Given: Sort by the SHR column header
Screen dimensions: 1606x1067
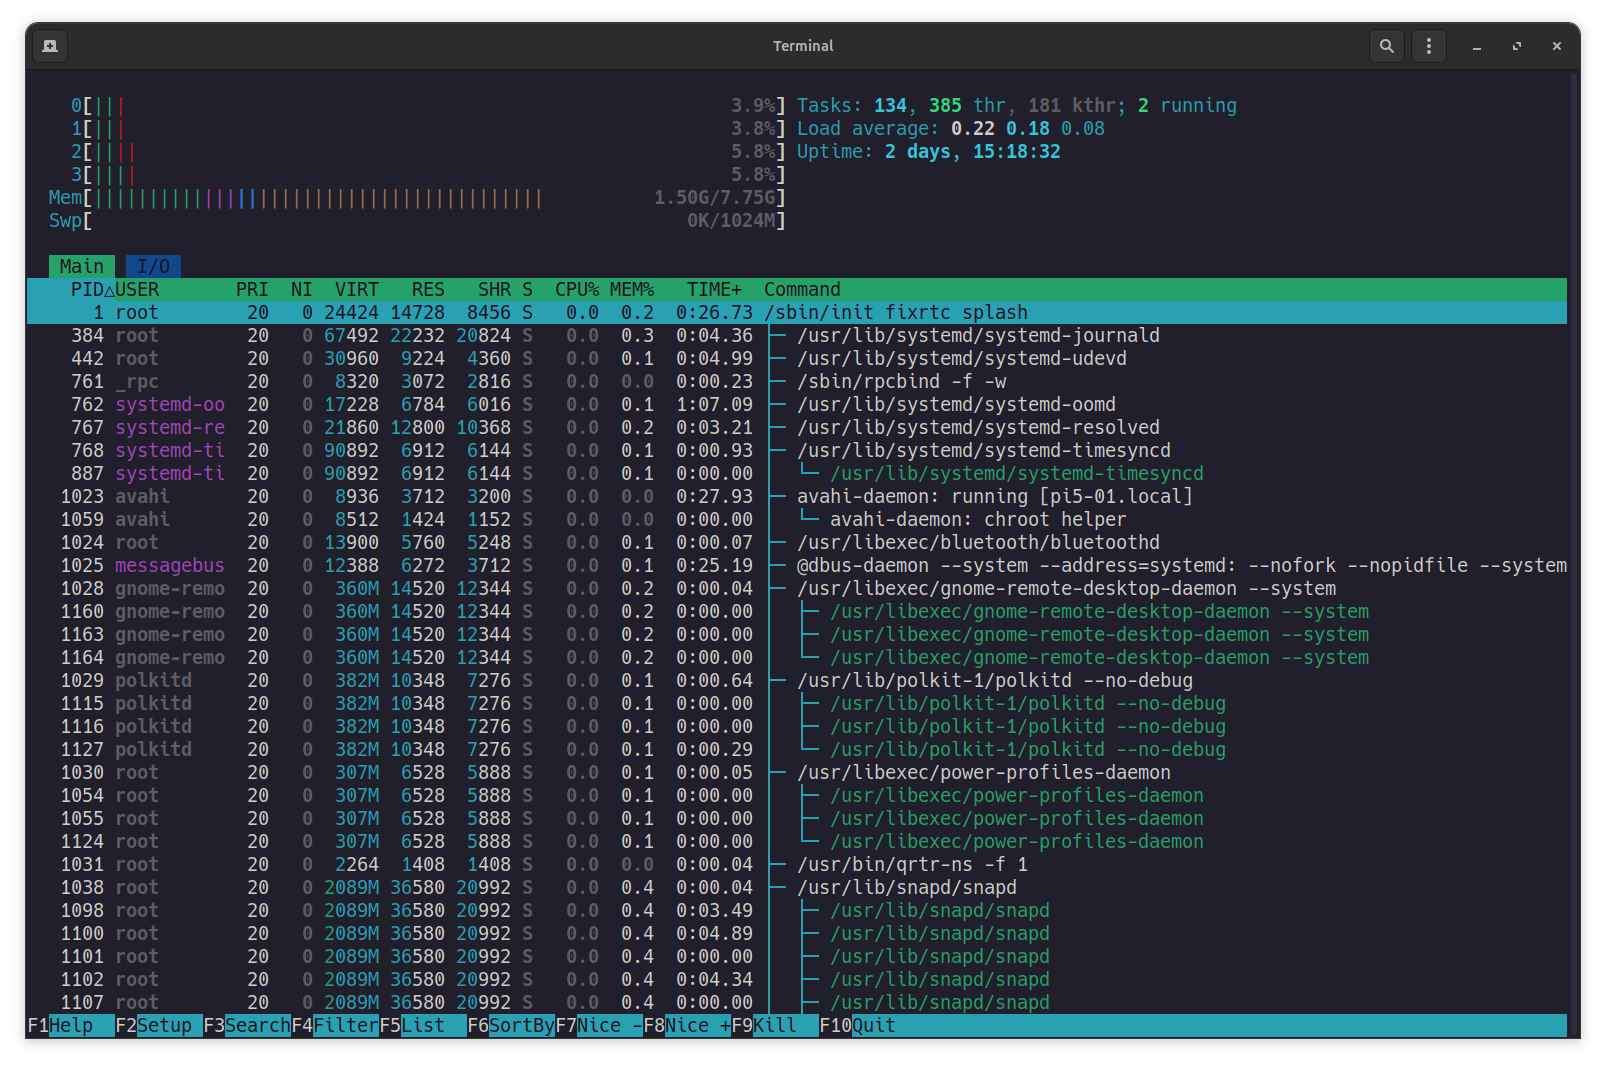Looking at the screenshot, I should (494, 289).
